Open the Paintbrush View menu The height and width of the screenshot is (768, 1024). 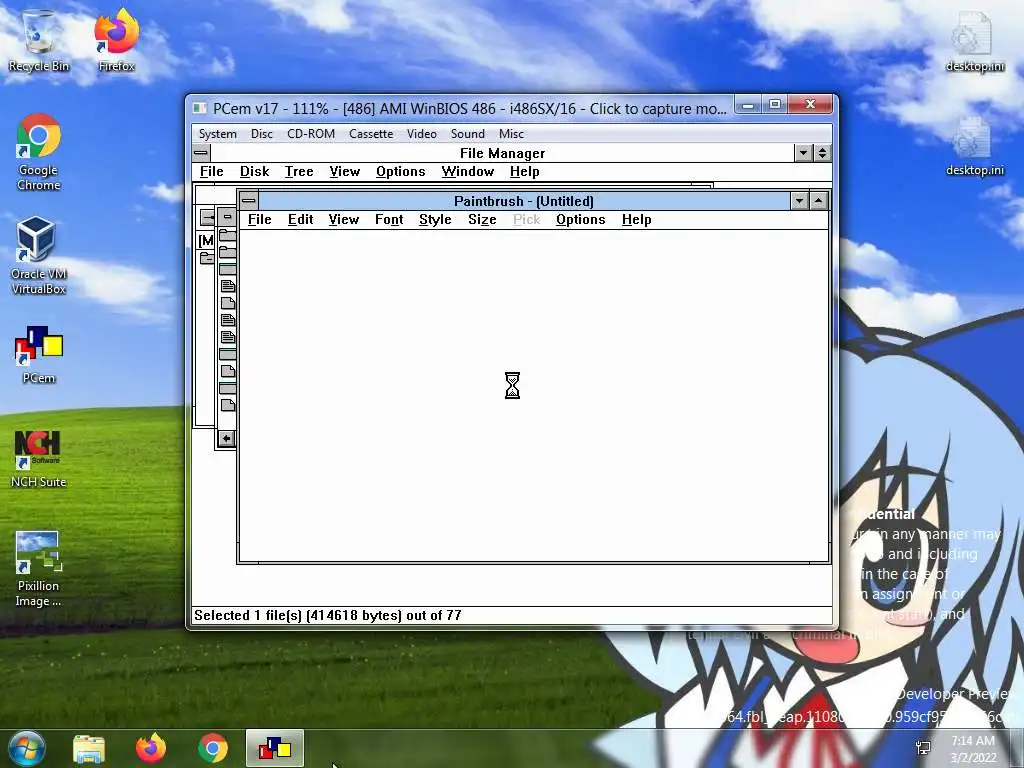tap(344, 219)
